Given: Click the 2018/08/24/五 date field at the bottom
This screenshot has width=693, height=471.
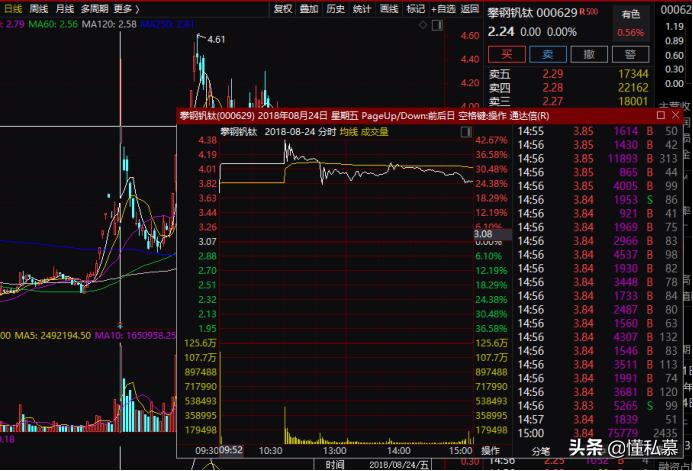Looking at the screenshot, I should (399, 465).
